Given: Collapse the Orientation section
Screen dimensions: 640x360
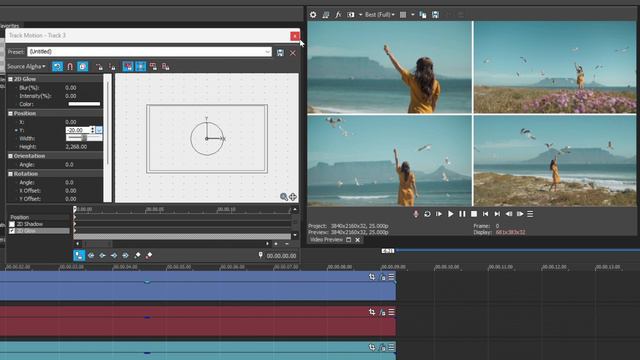Looking at the screenshot, I should click(x=11, y=156).
